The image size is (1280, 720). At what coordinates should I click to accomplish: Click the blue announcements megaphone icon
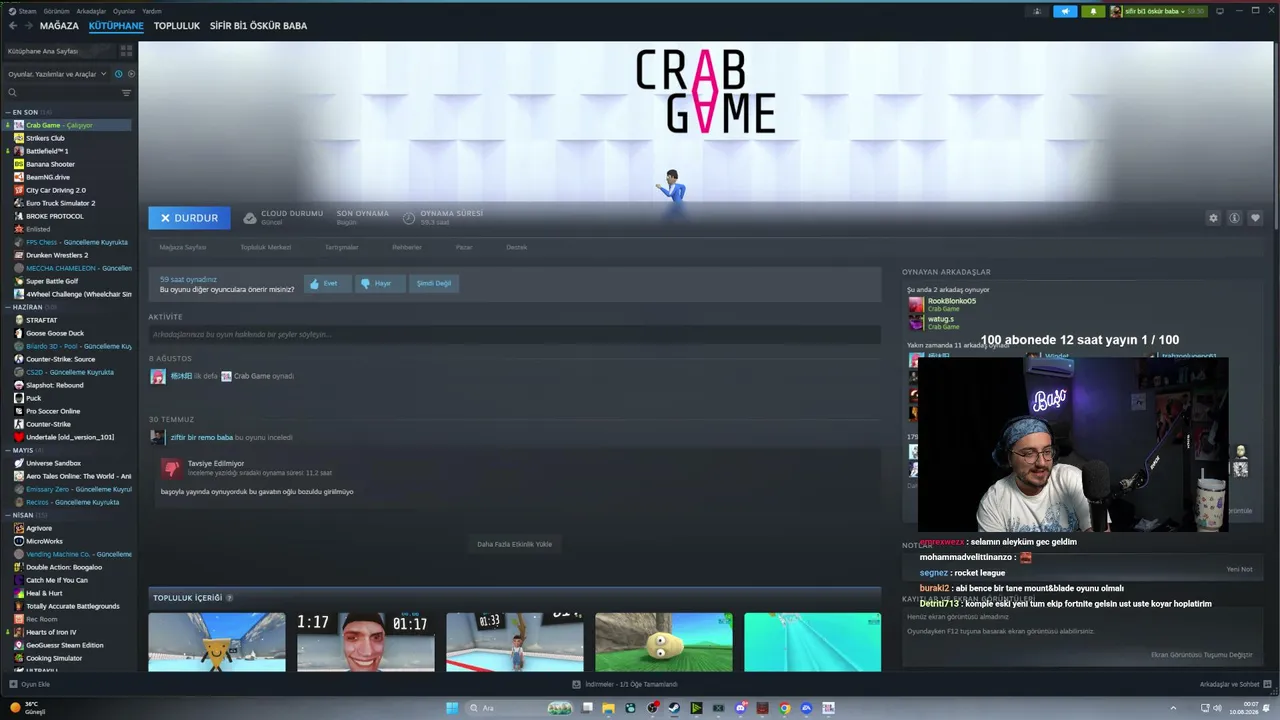tap(1065, 11)
